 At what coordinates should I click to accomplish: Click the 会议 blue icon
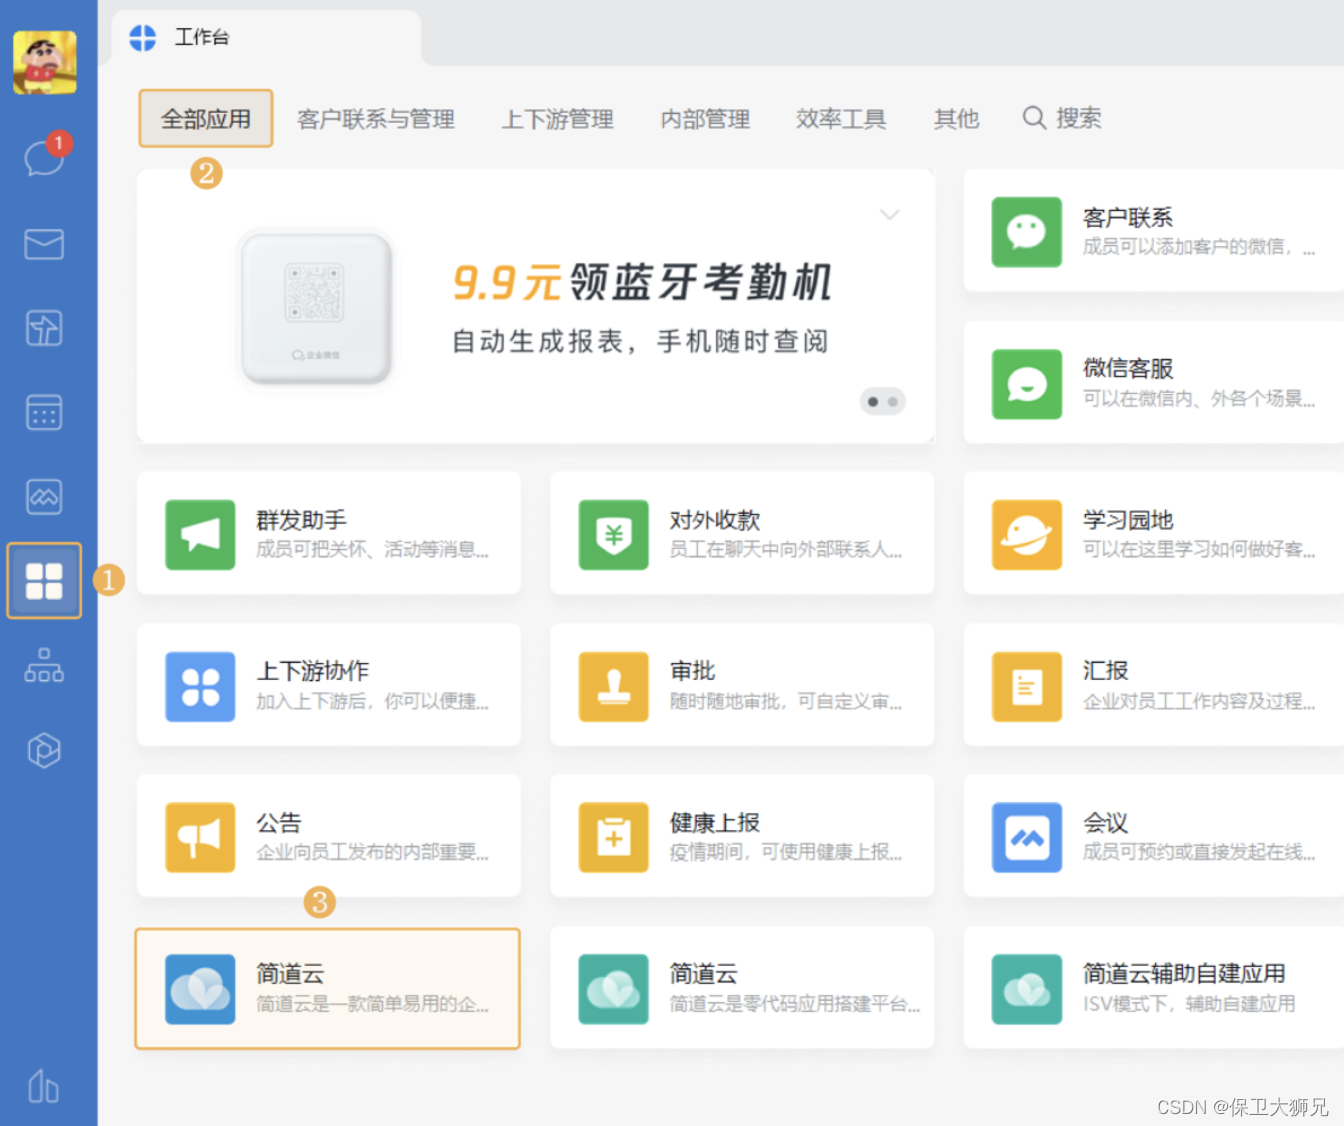pos(1027,837)
